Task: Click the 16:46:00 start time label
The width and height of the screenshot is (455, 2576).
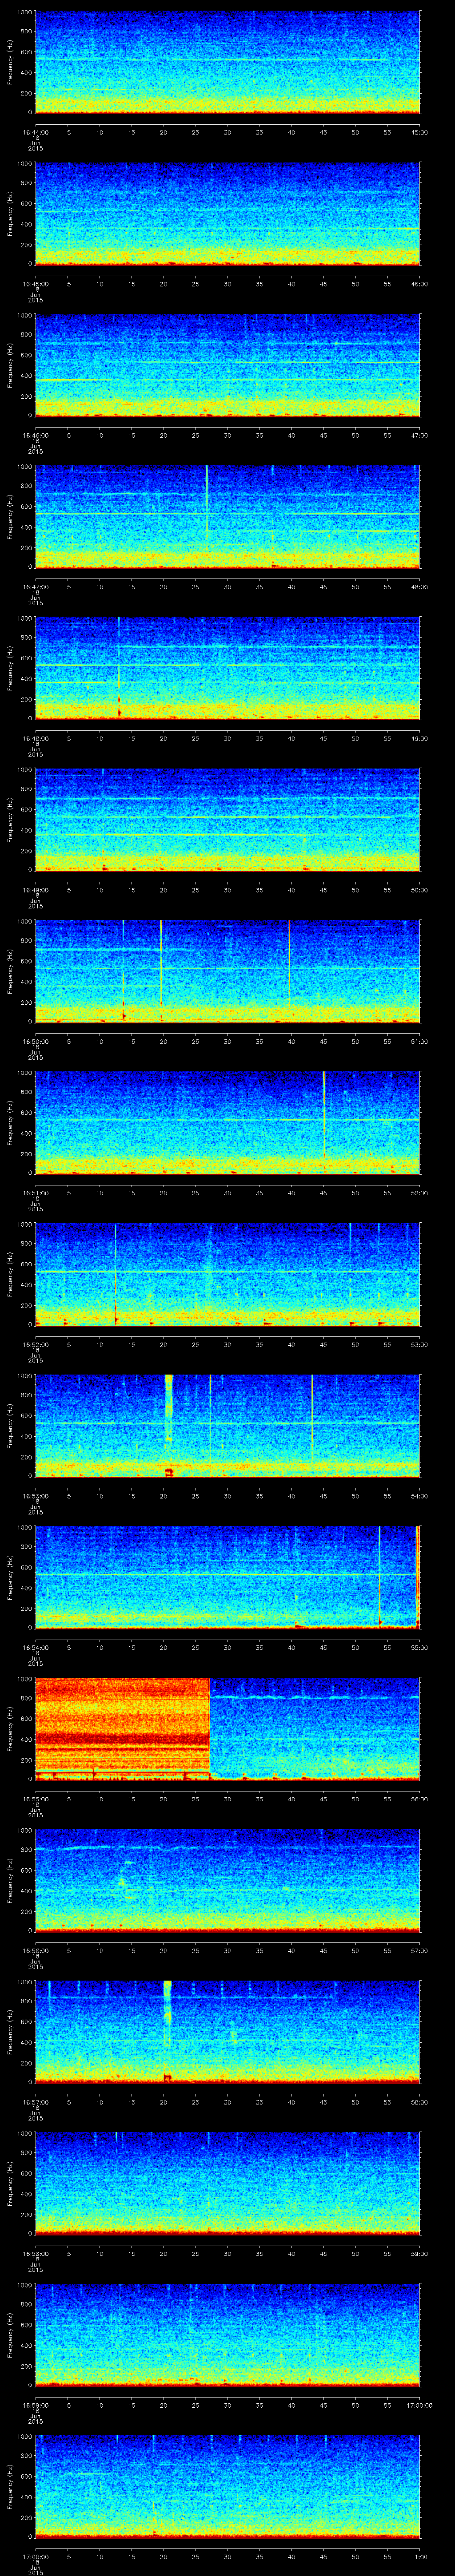Action: point(35,434)
